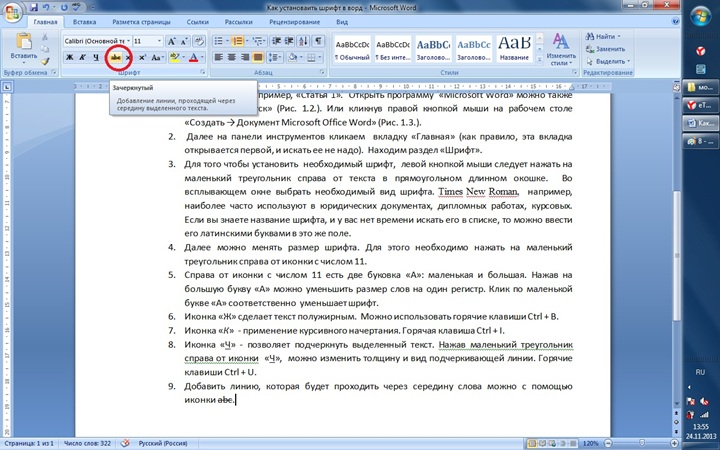Open multilevel list dropdown

(259, 41)
